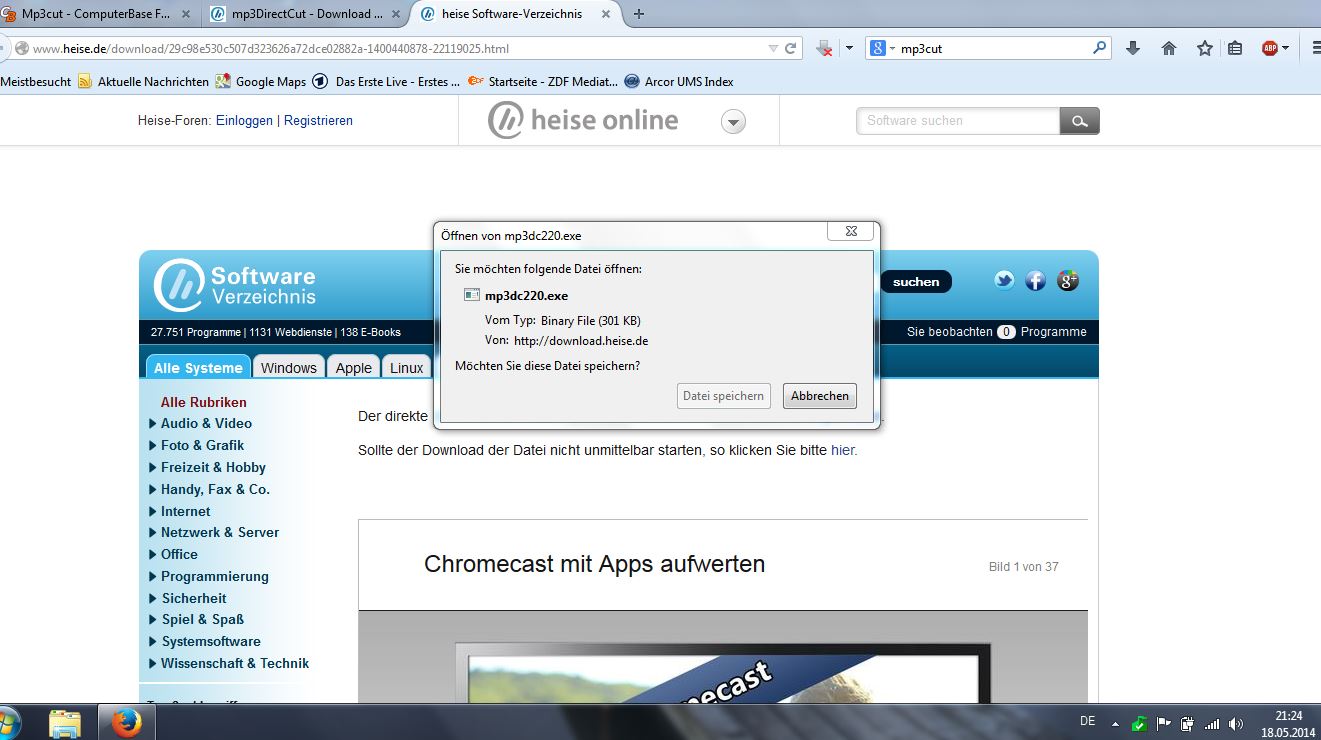The image size is (1321, 740).
Task: Click the Software Verzeichnis logo
Action: [x=235, y=285]
